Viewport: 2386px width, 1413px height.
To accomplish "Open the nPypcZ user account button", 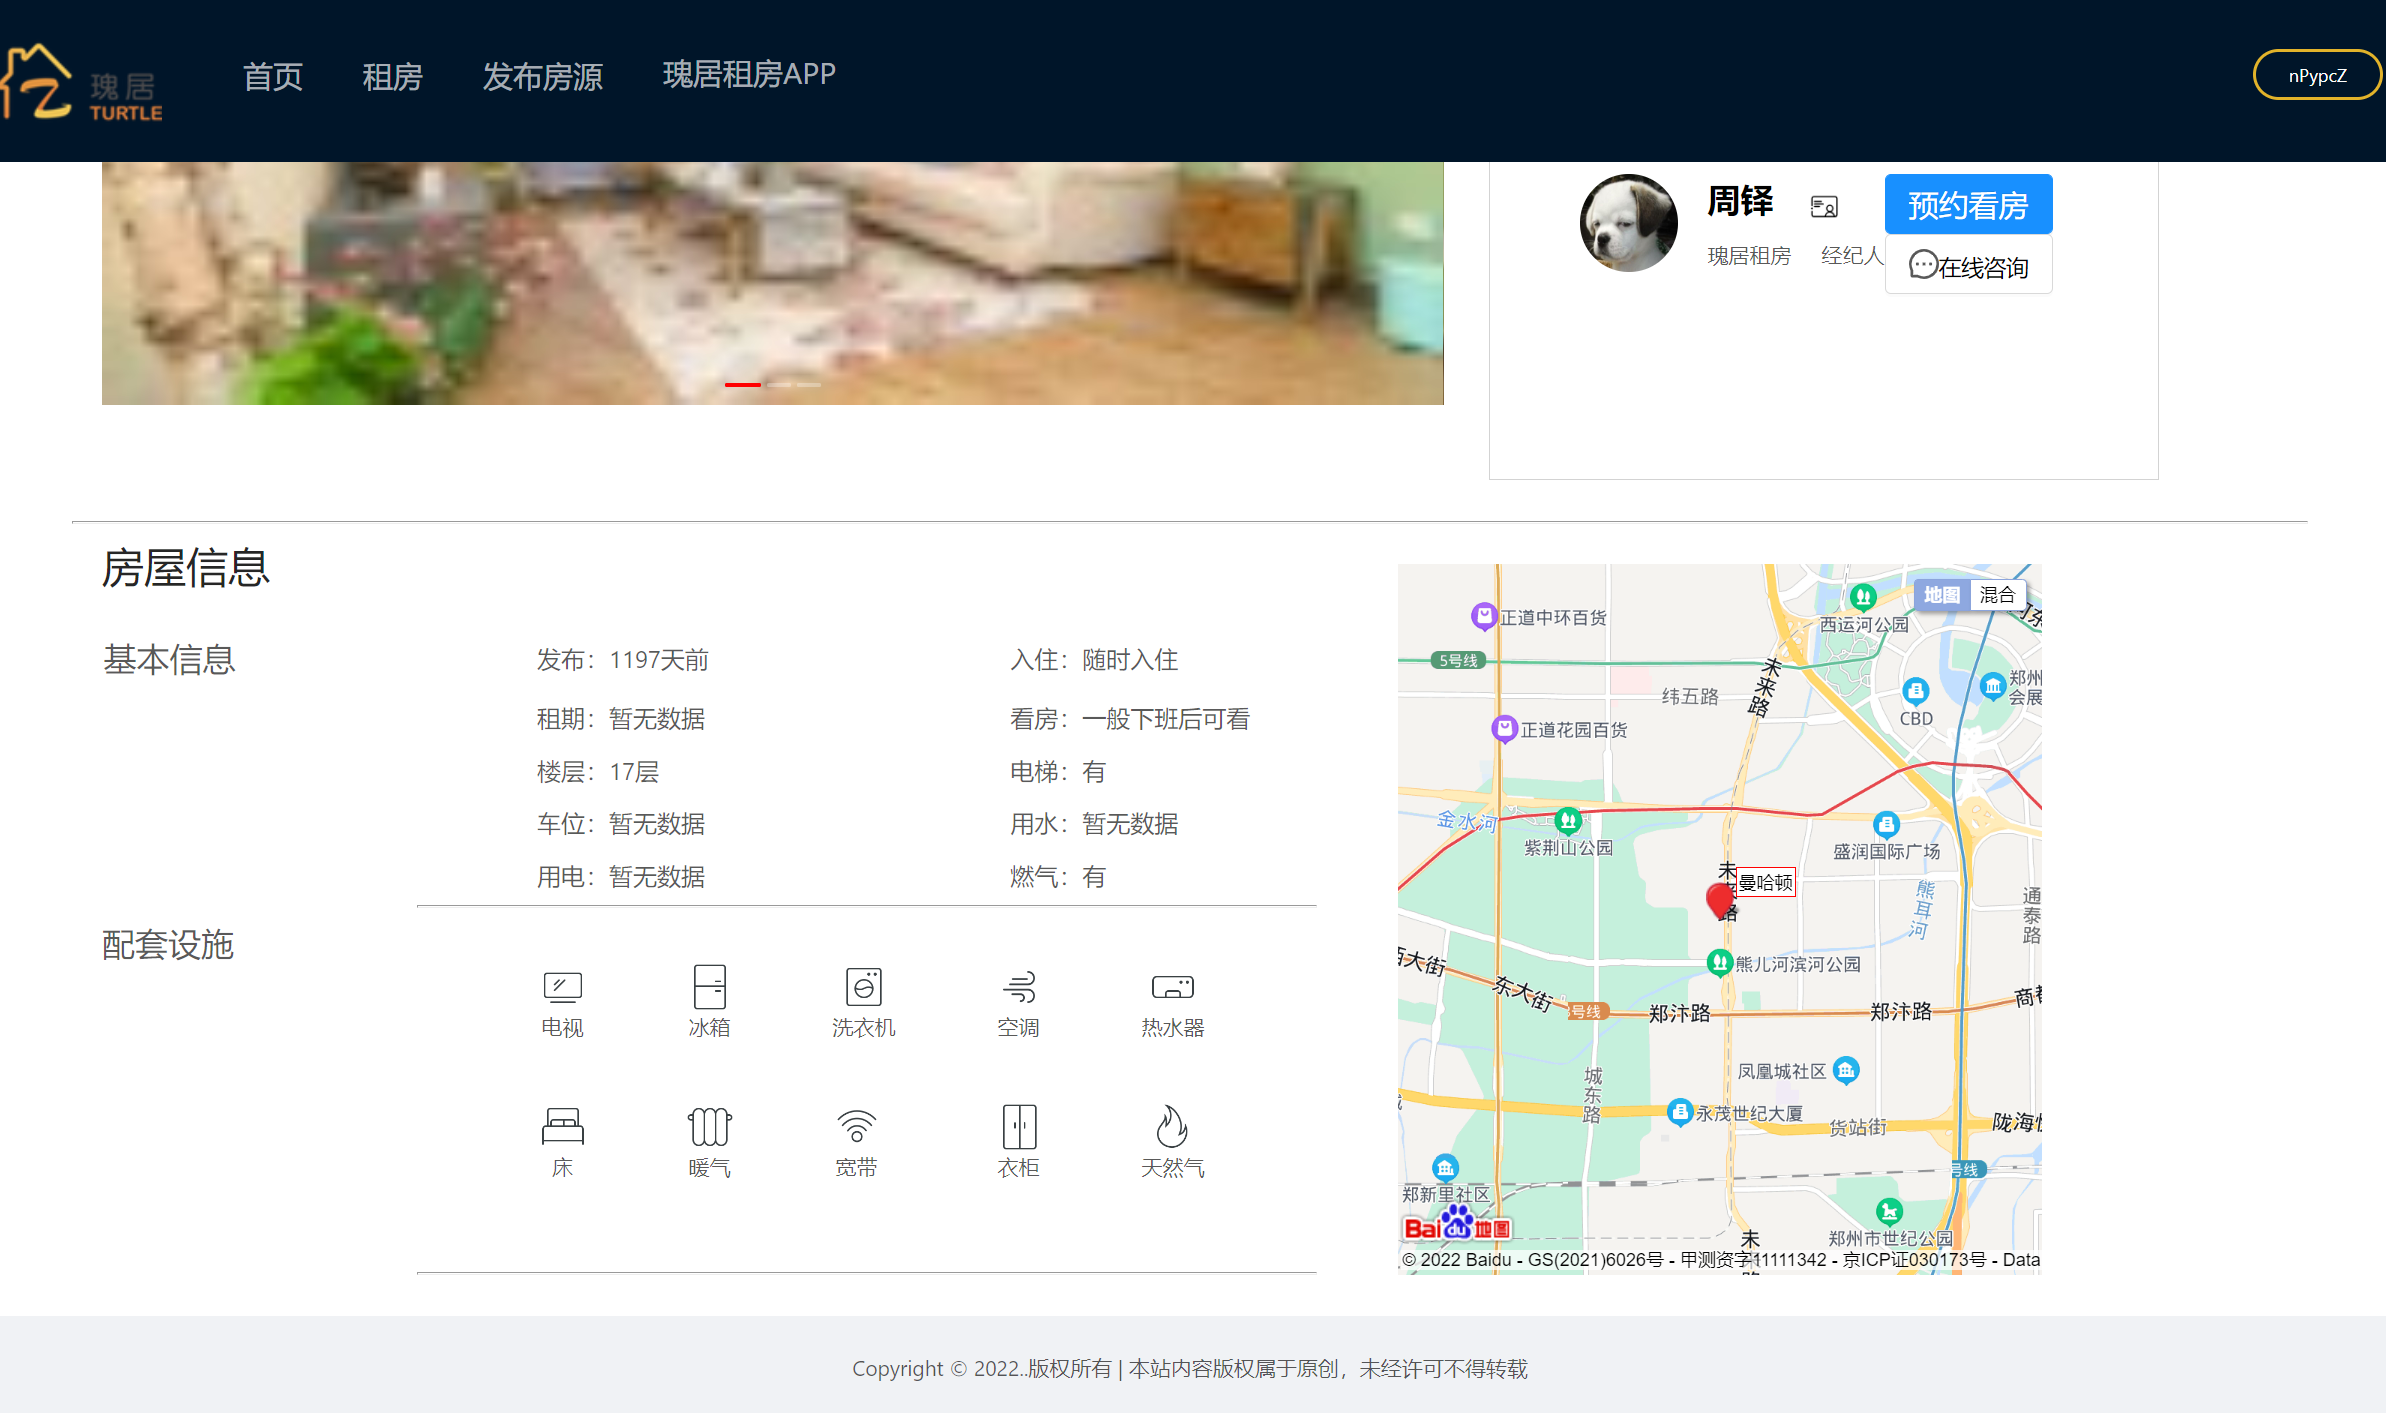I will (2316, 75).
